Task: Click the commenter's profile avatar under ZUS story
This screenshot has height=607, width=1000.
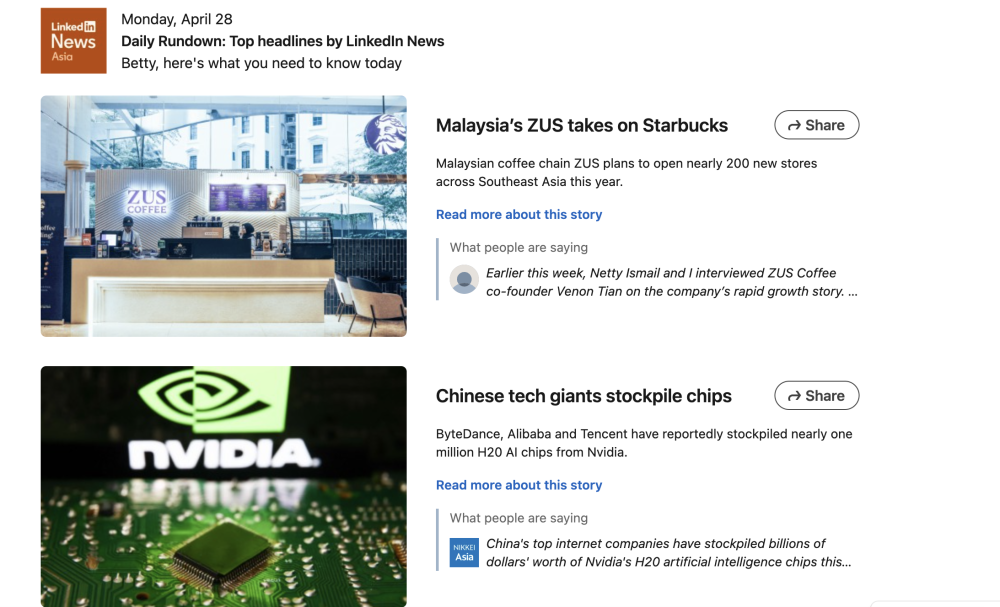Action: click(x=464, y=279)
